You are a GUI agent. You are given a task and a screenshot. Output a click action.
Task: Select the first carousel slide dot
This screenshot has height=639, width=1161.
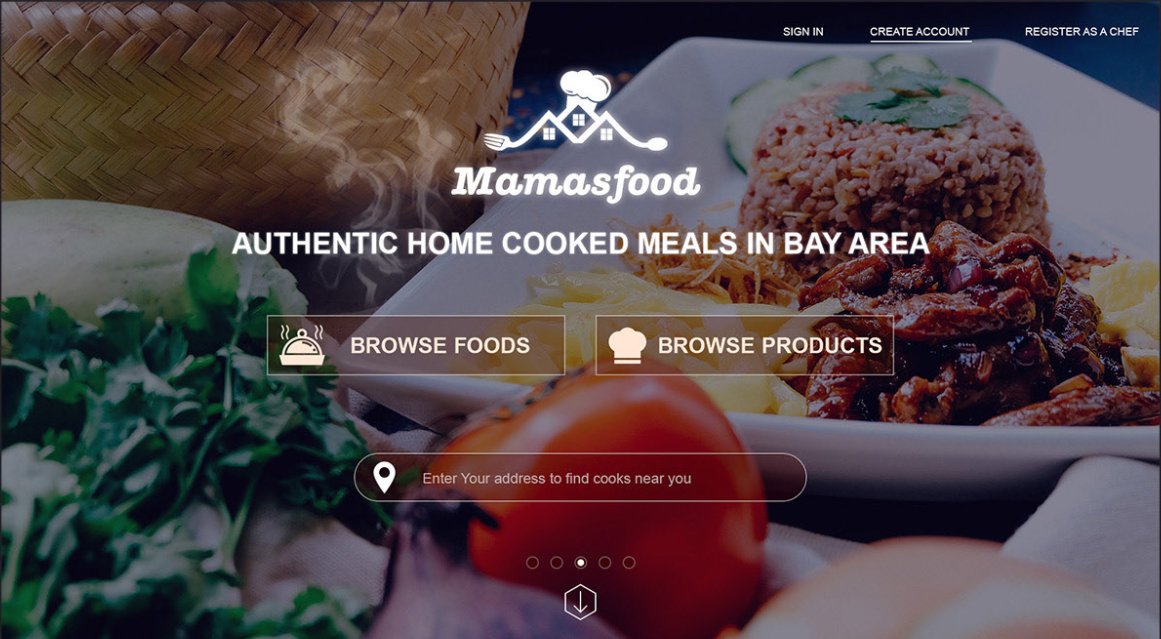point(532,563)
